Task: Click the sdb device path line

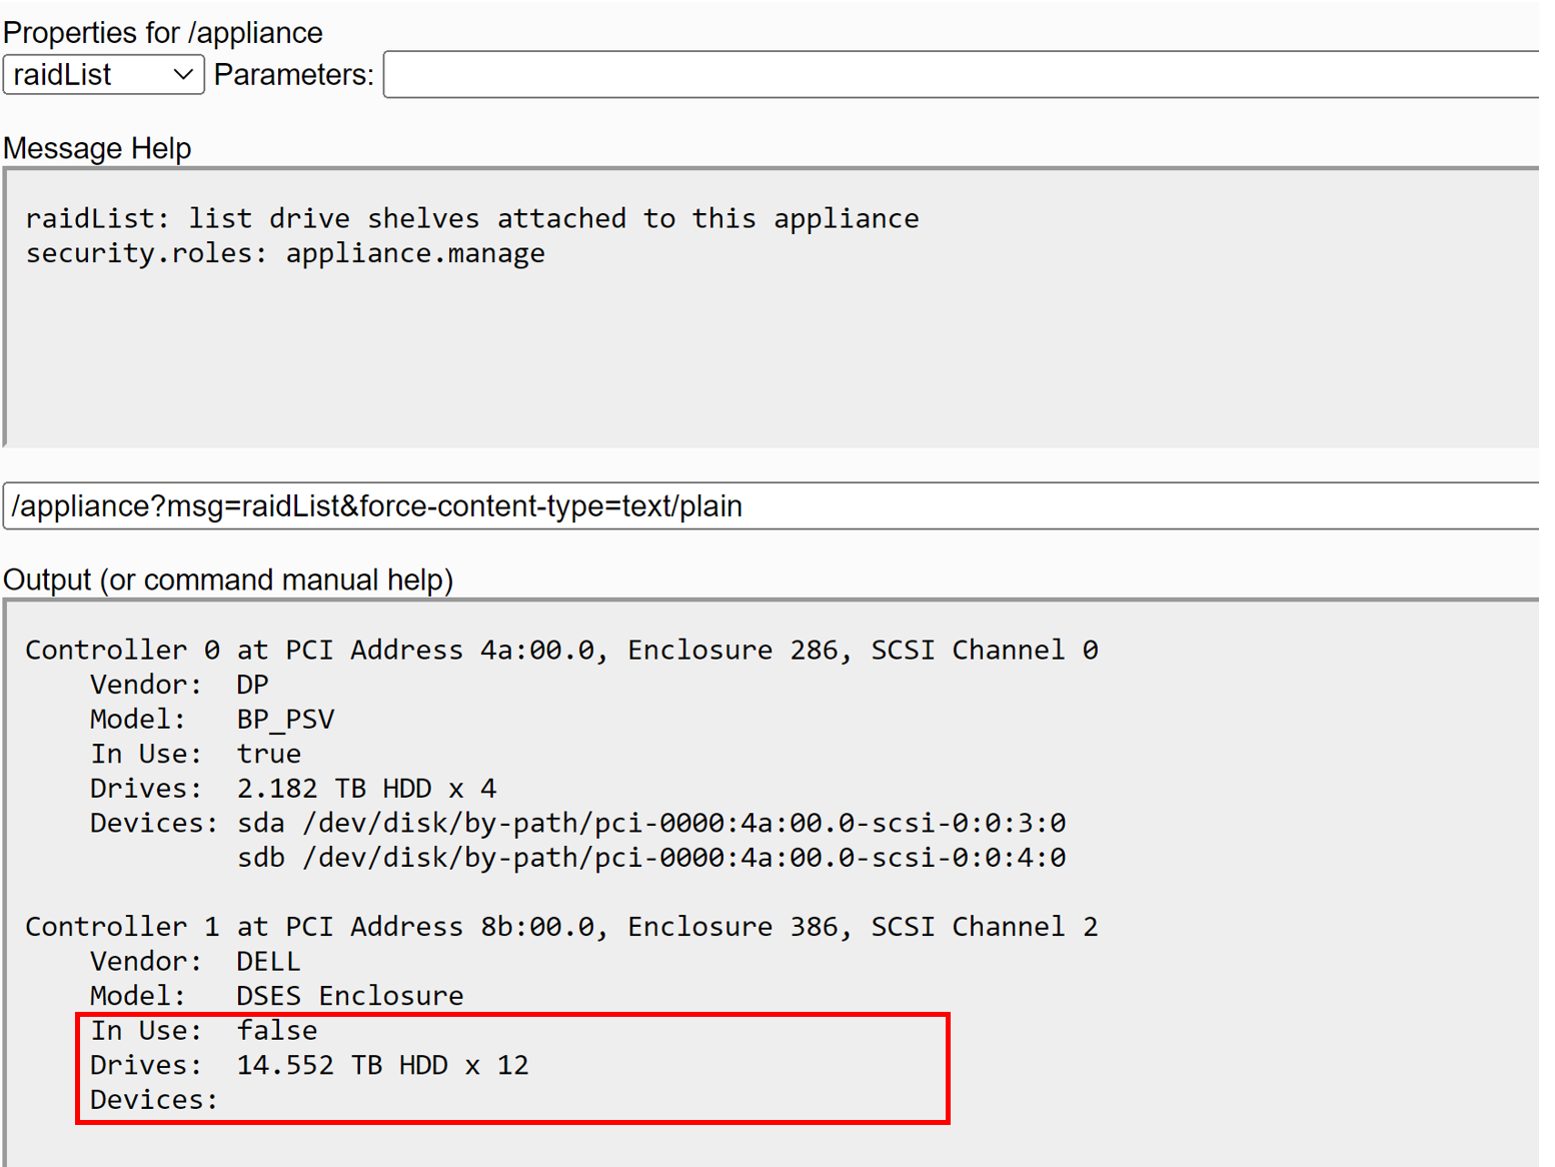Action: [x=651, y=858]
